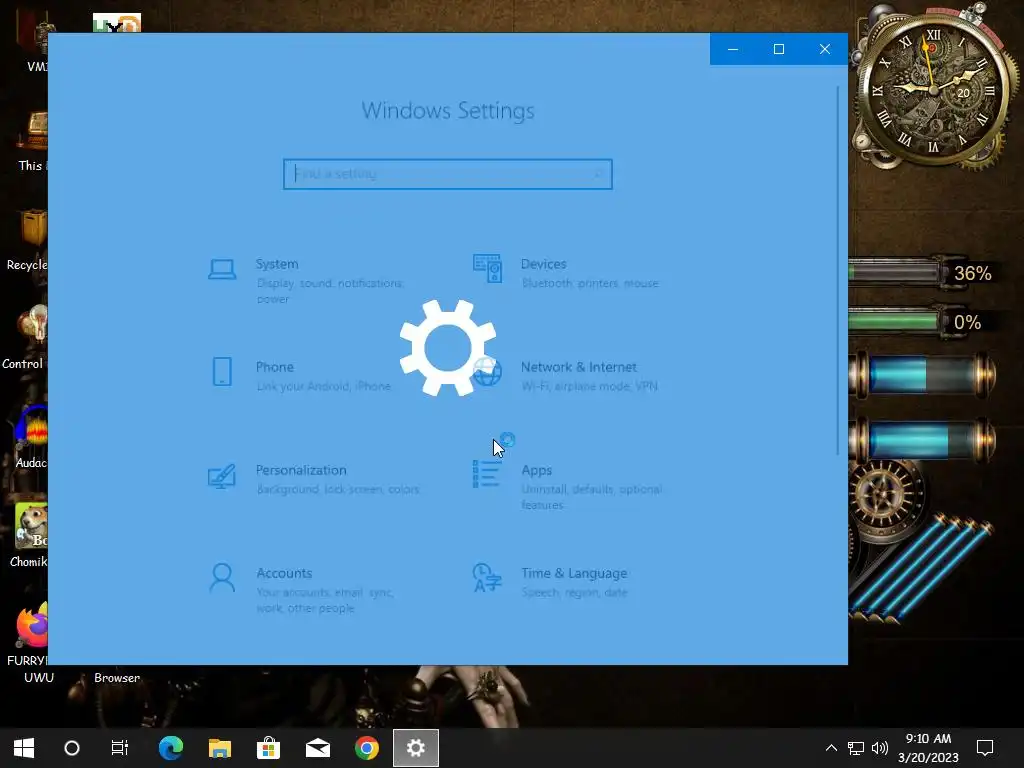The width and height of the screenshot is (1024, 768).
Task: Click the Time & Language label
Action: point(574,573)
